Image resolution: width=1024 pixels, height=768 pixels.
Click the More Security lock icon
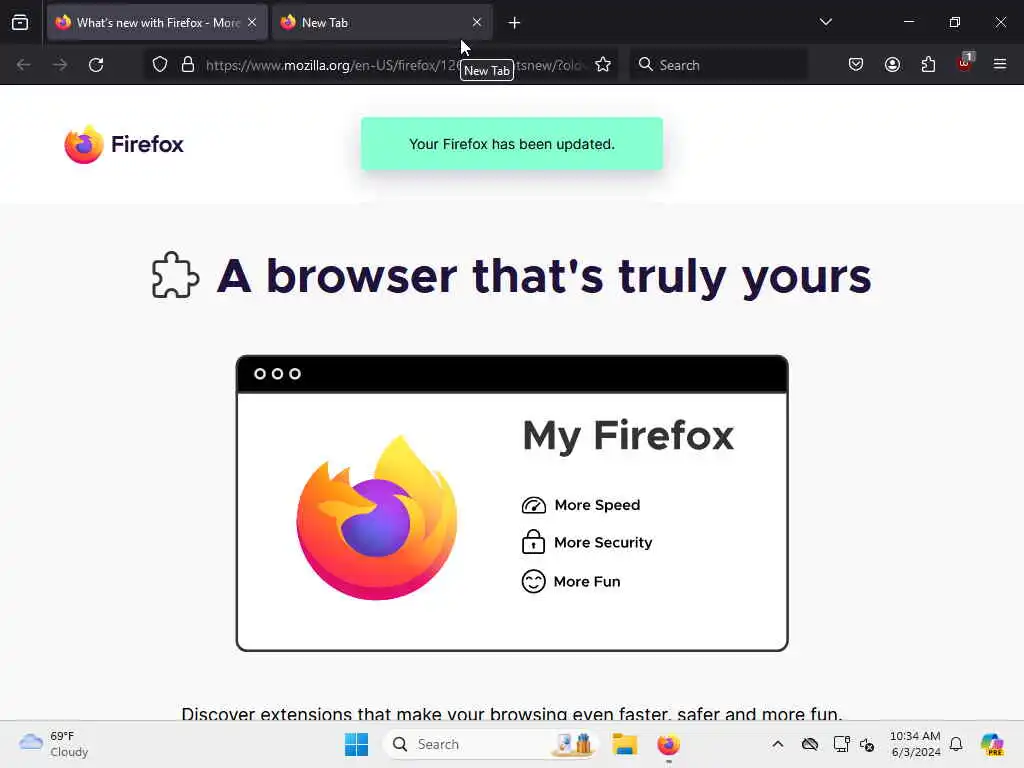point(534,541)
